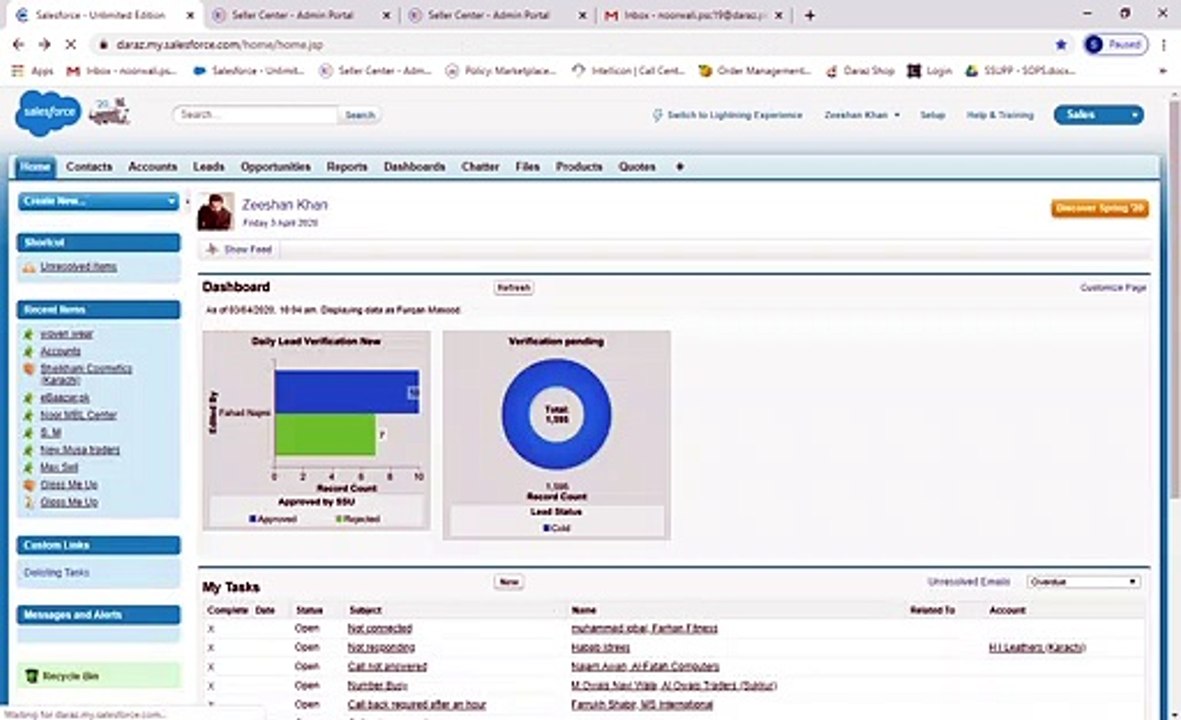Open the Zeeshan Khan user menu
The height and width of the screenshot is (720, 1181).
pos(862,114)
